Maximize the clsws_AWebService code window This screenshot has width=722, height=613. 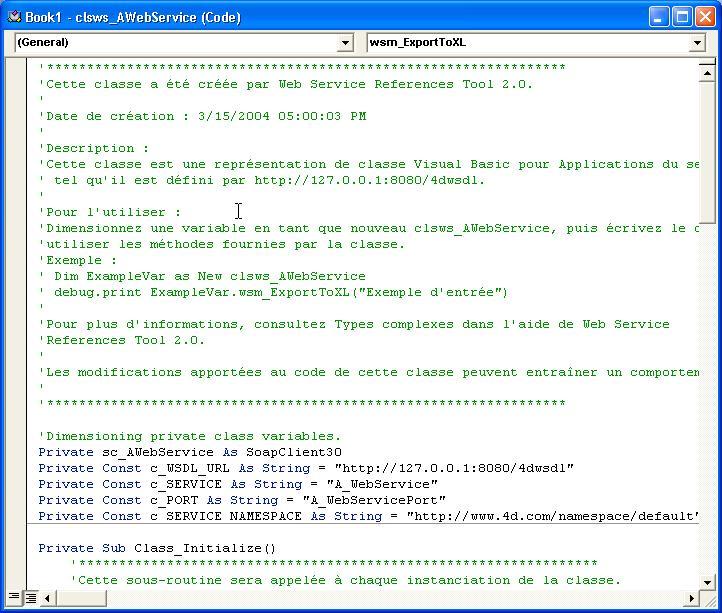(682, 17)
